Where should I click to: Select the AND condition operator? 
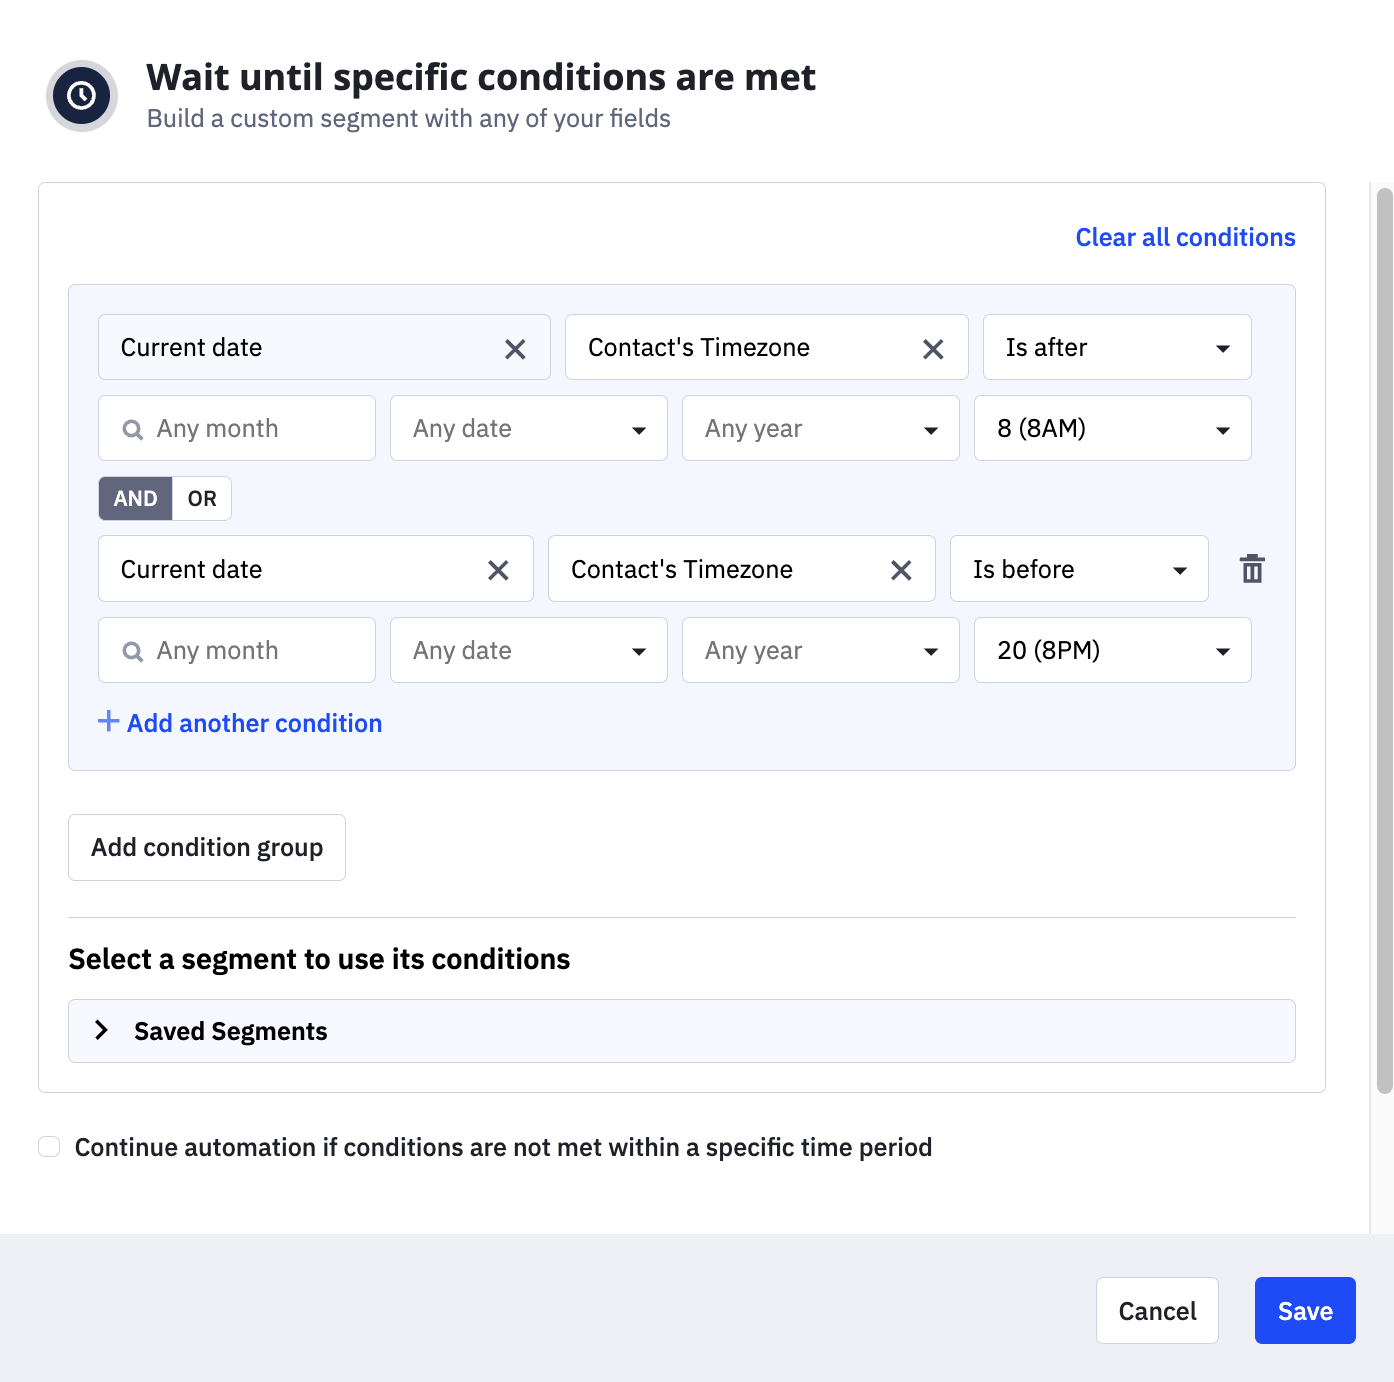click(x=136, y=499)
